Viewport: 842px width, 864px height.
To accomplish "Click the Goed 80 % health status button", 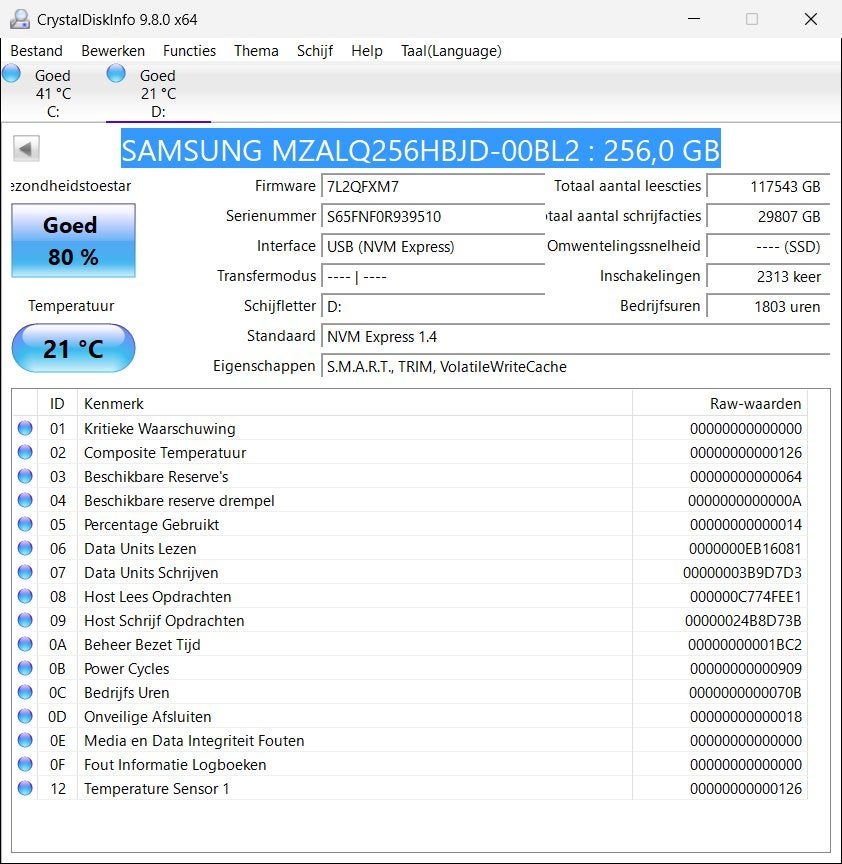I will tap(73, 240).
